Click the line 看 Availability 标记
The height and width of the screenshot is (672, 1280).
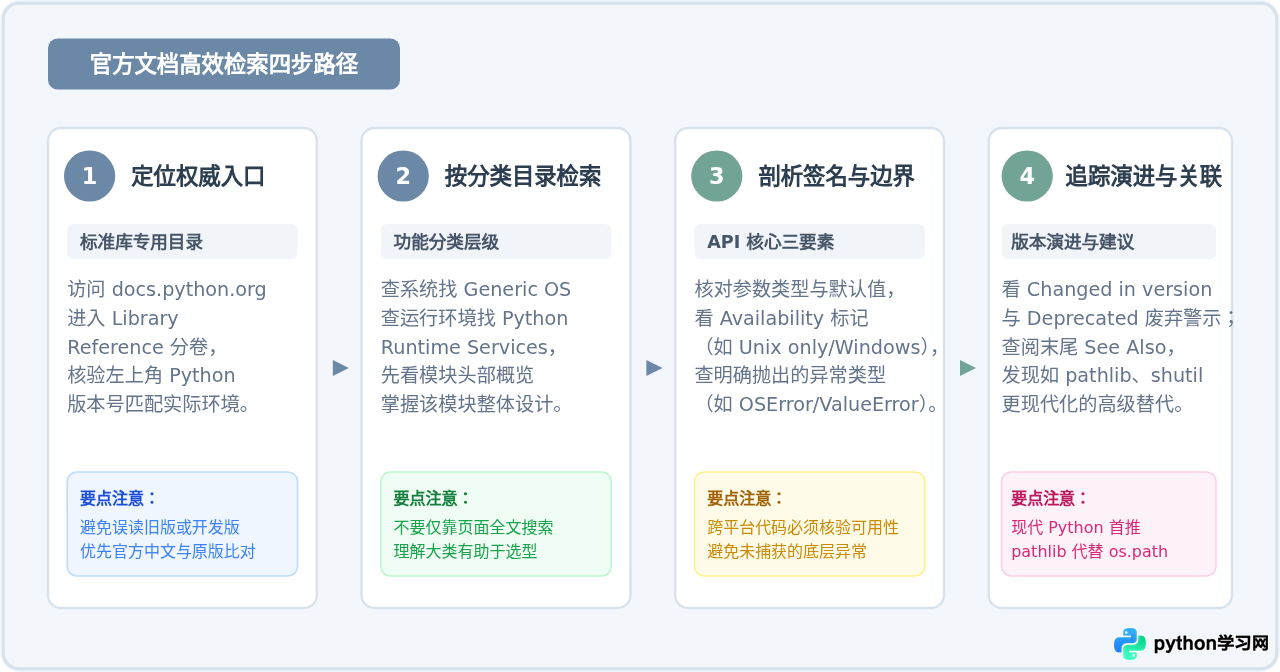coord(782,319)
